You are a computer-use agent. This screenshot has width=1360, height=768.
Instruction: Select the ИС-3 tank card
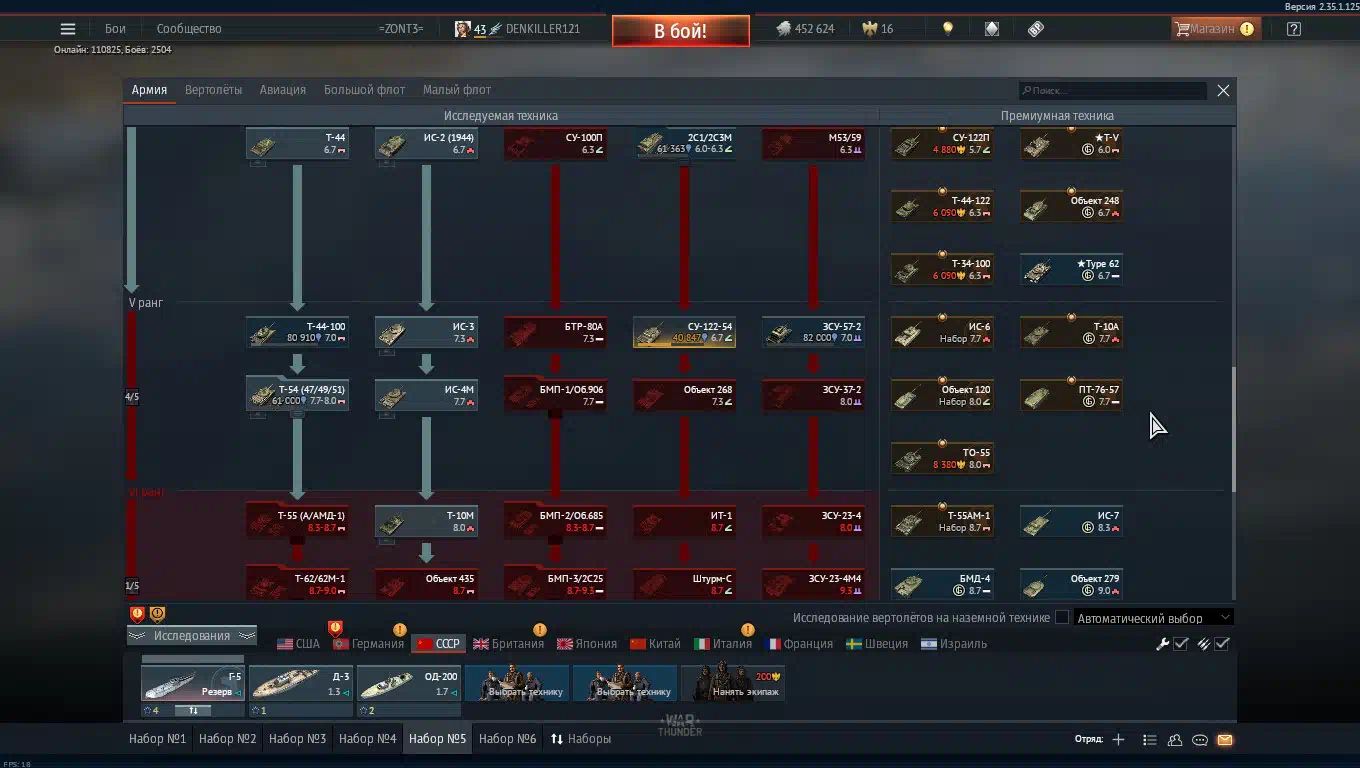(426, 333)
